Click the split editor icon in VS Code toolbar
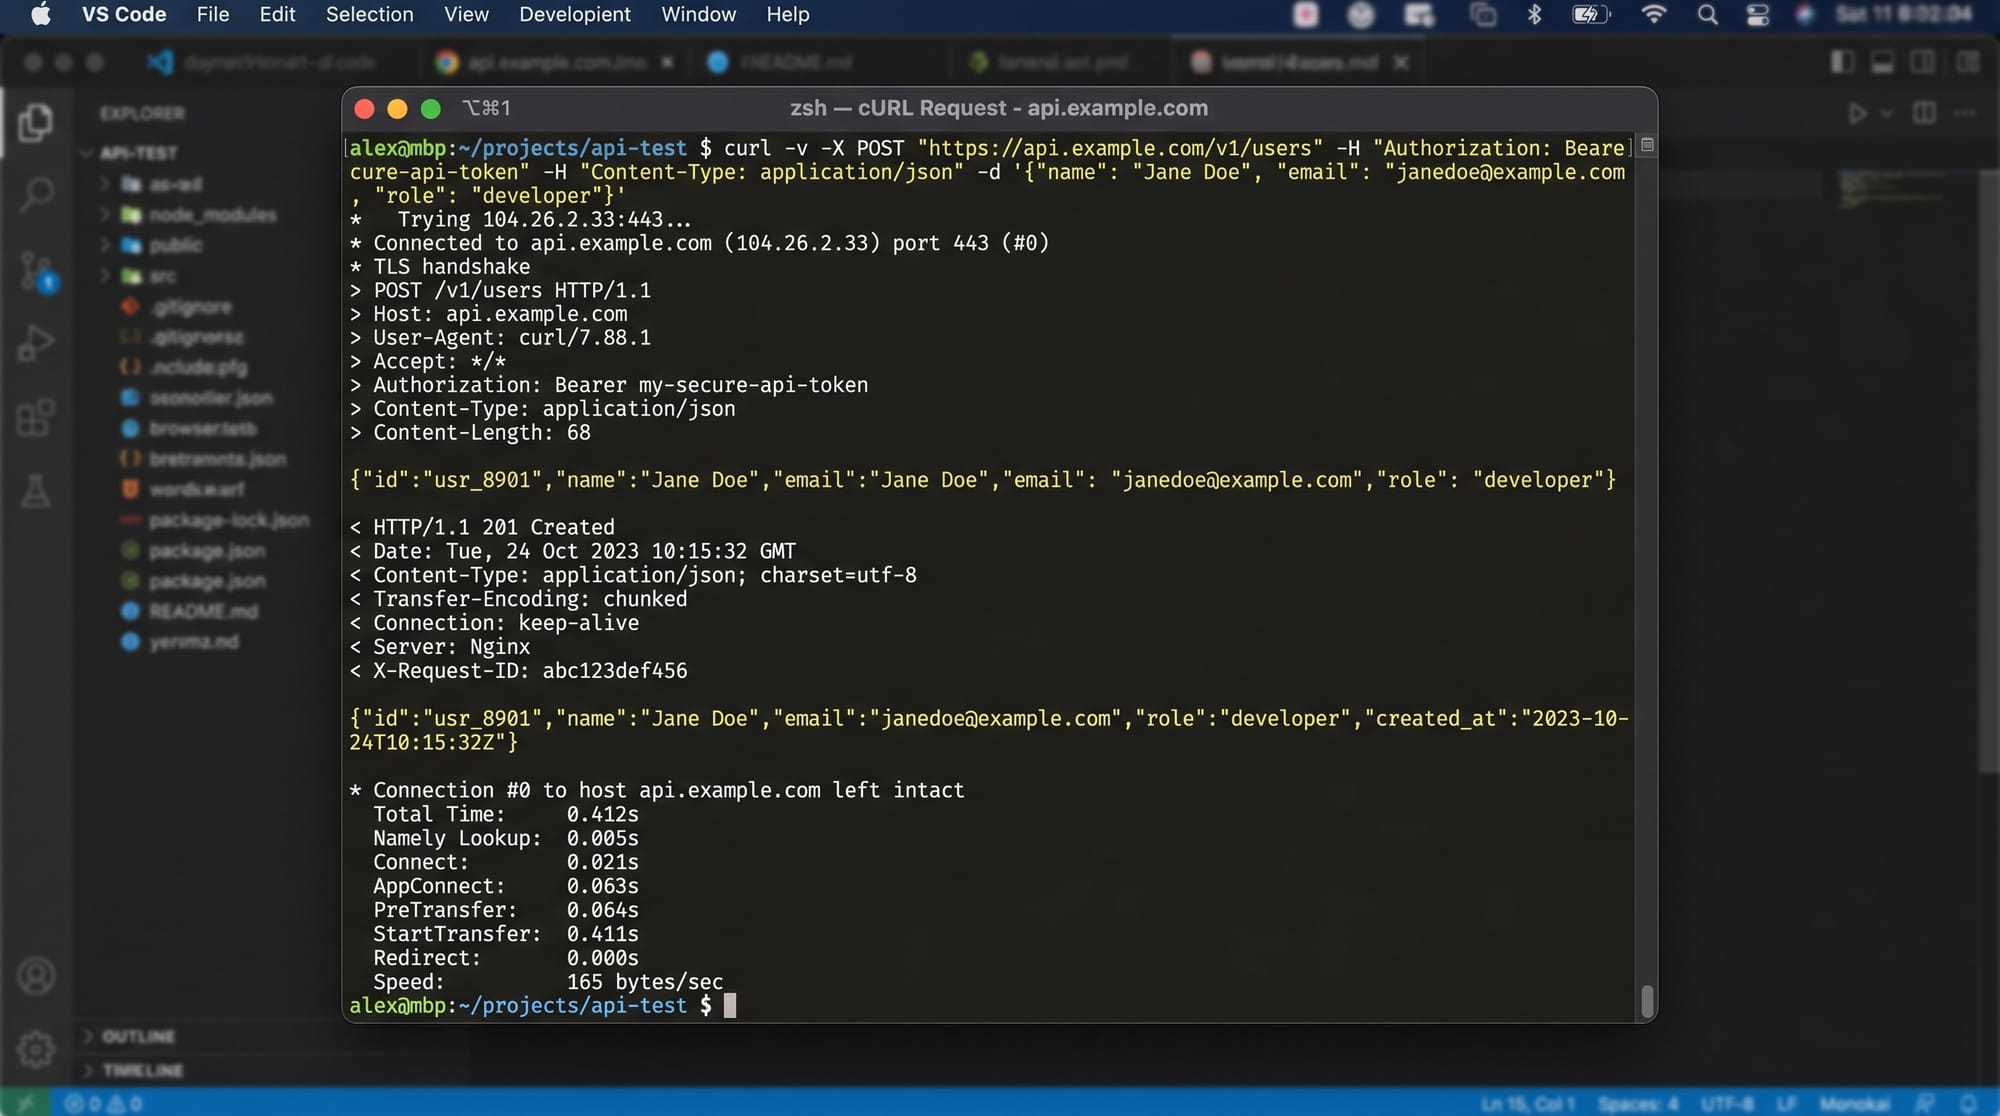This screenshot has width=2000, height=1116. tap(1924, 113)
